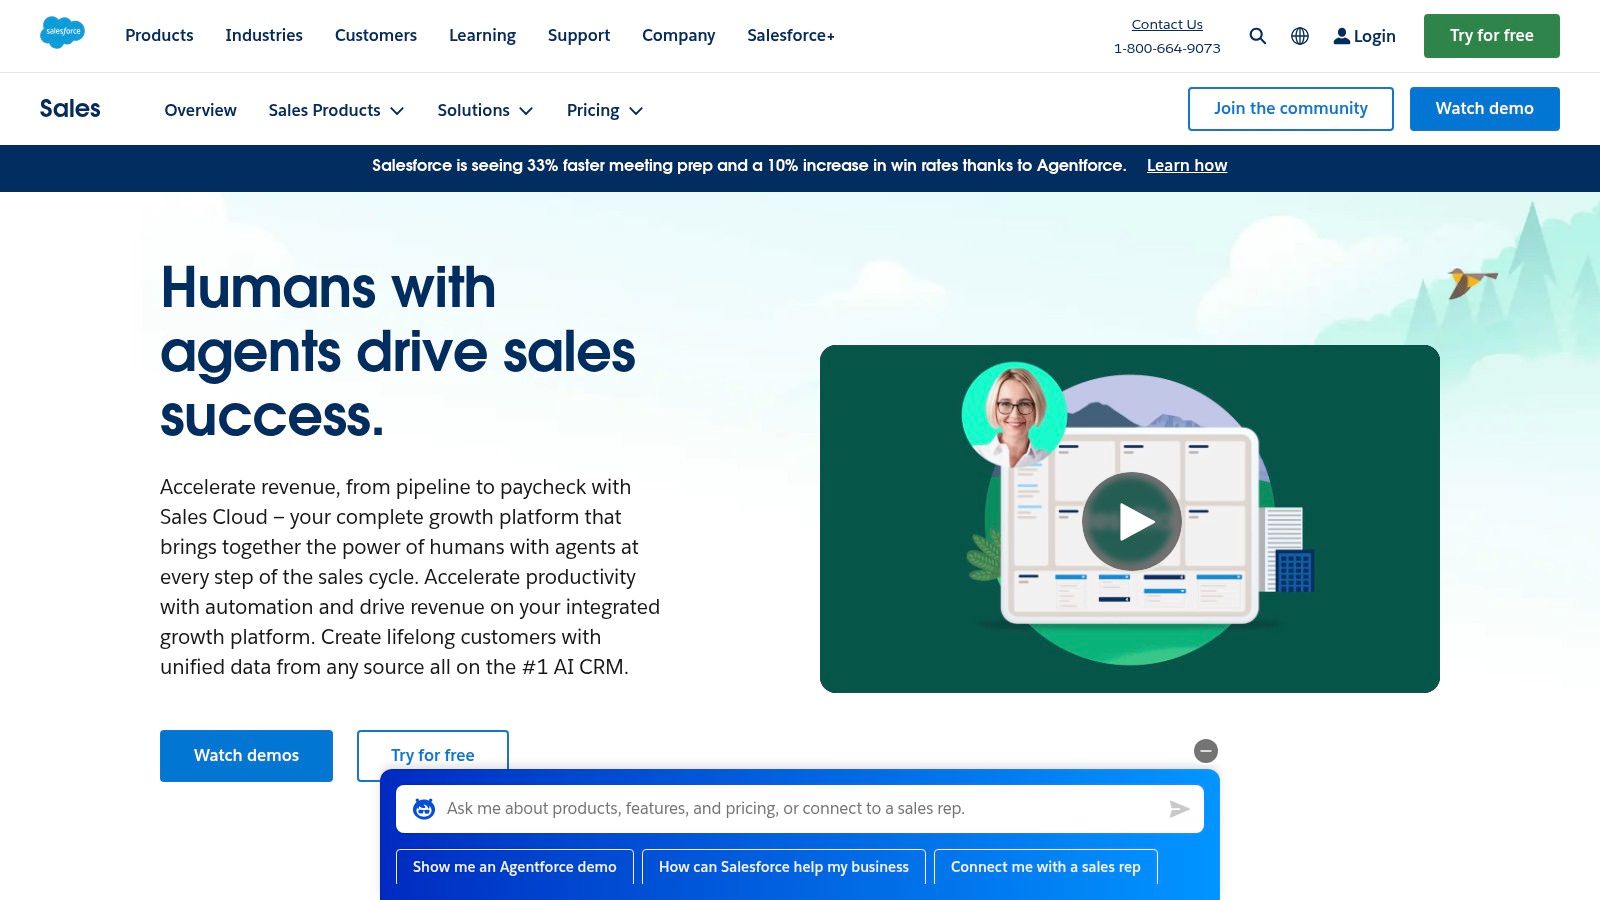The image size is (1600, 900).
Task: Expand the Solutions dropdown
Action: click(485, 110)
